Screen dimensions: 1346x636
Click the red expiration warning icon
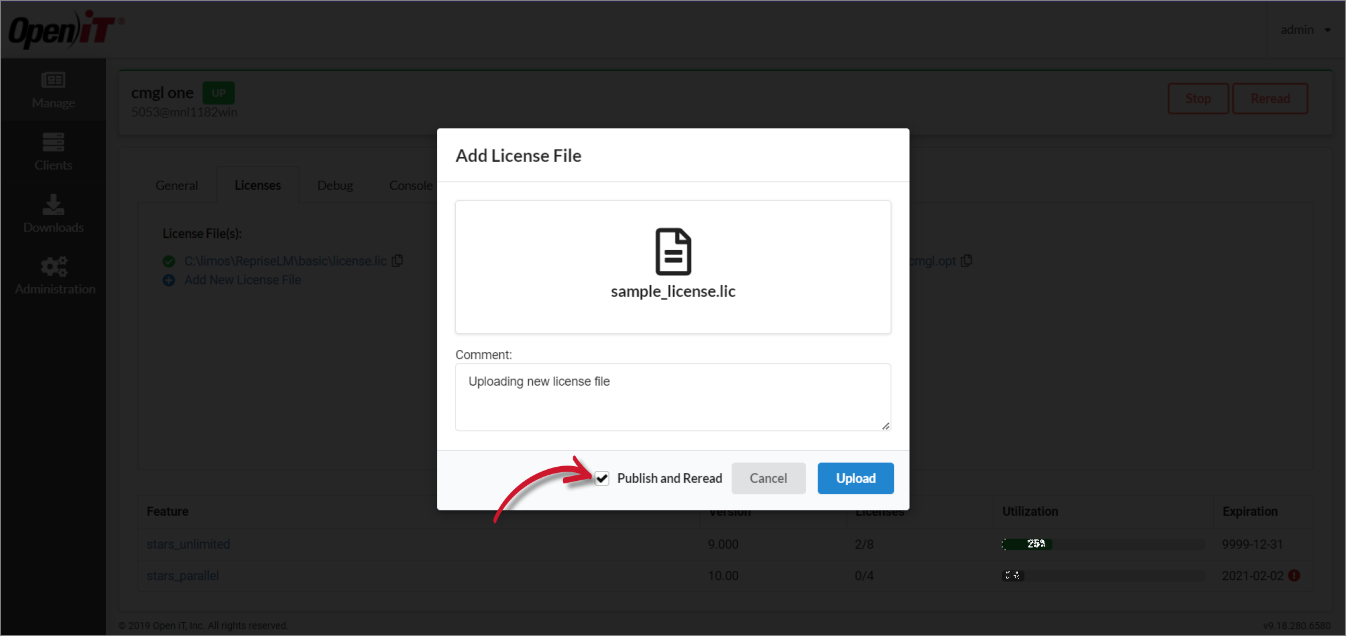(x=1294, y=575)
